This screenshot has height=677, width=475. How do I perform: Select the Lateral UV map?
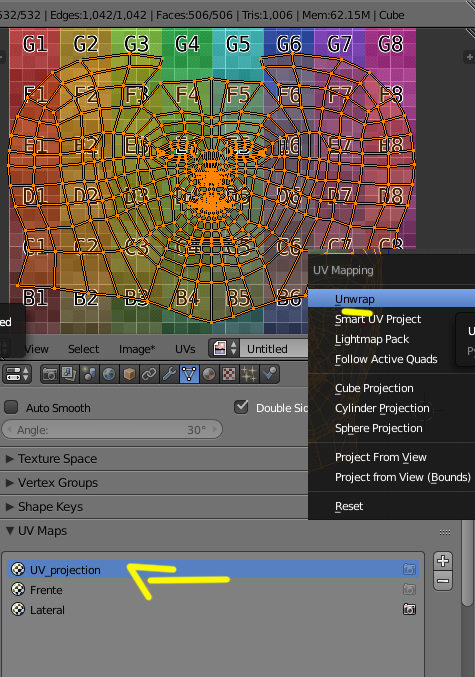tap(213, 610)
